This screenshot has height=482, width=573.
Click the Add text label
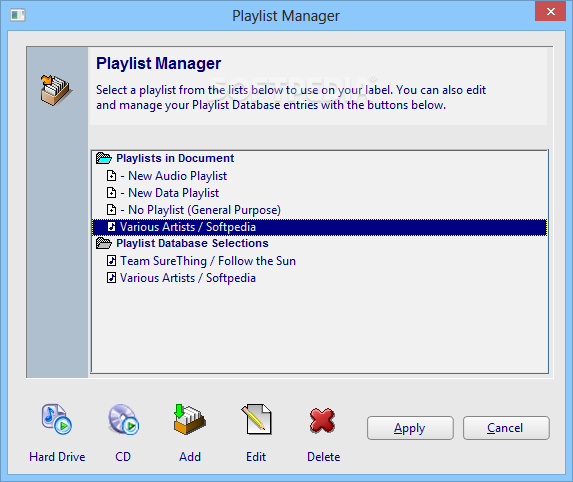point(190,457)
